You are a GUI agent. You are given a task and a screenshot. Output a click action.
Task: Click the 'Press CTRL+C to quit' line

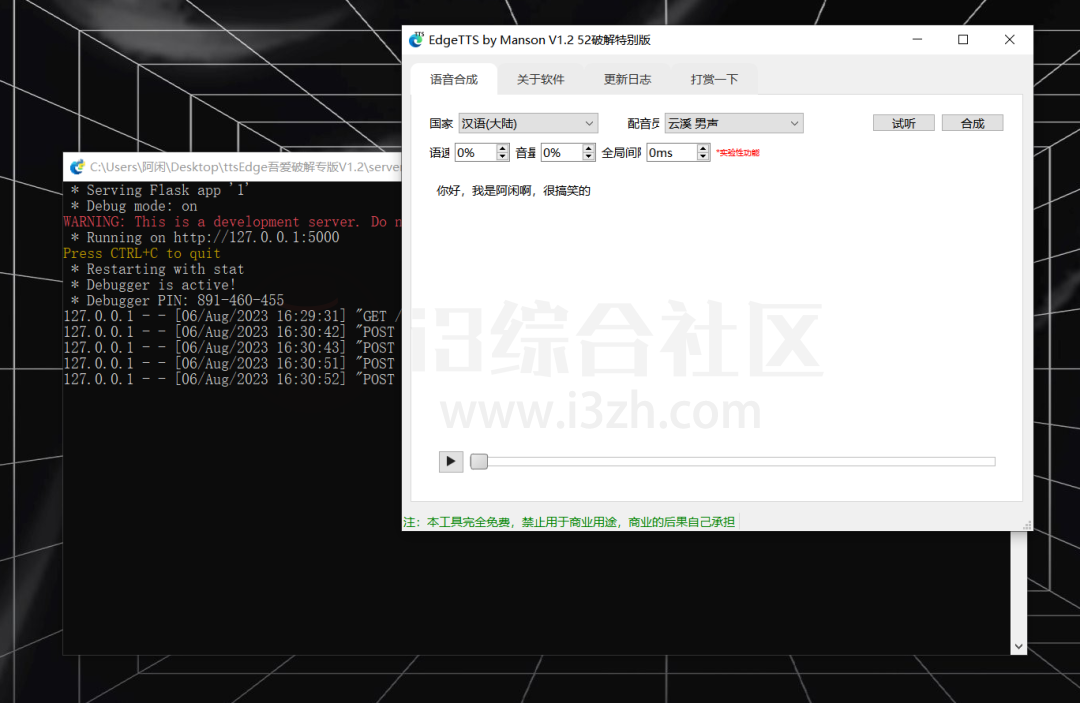click(x=142, y=253)
